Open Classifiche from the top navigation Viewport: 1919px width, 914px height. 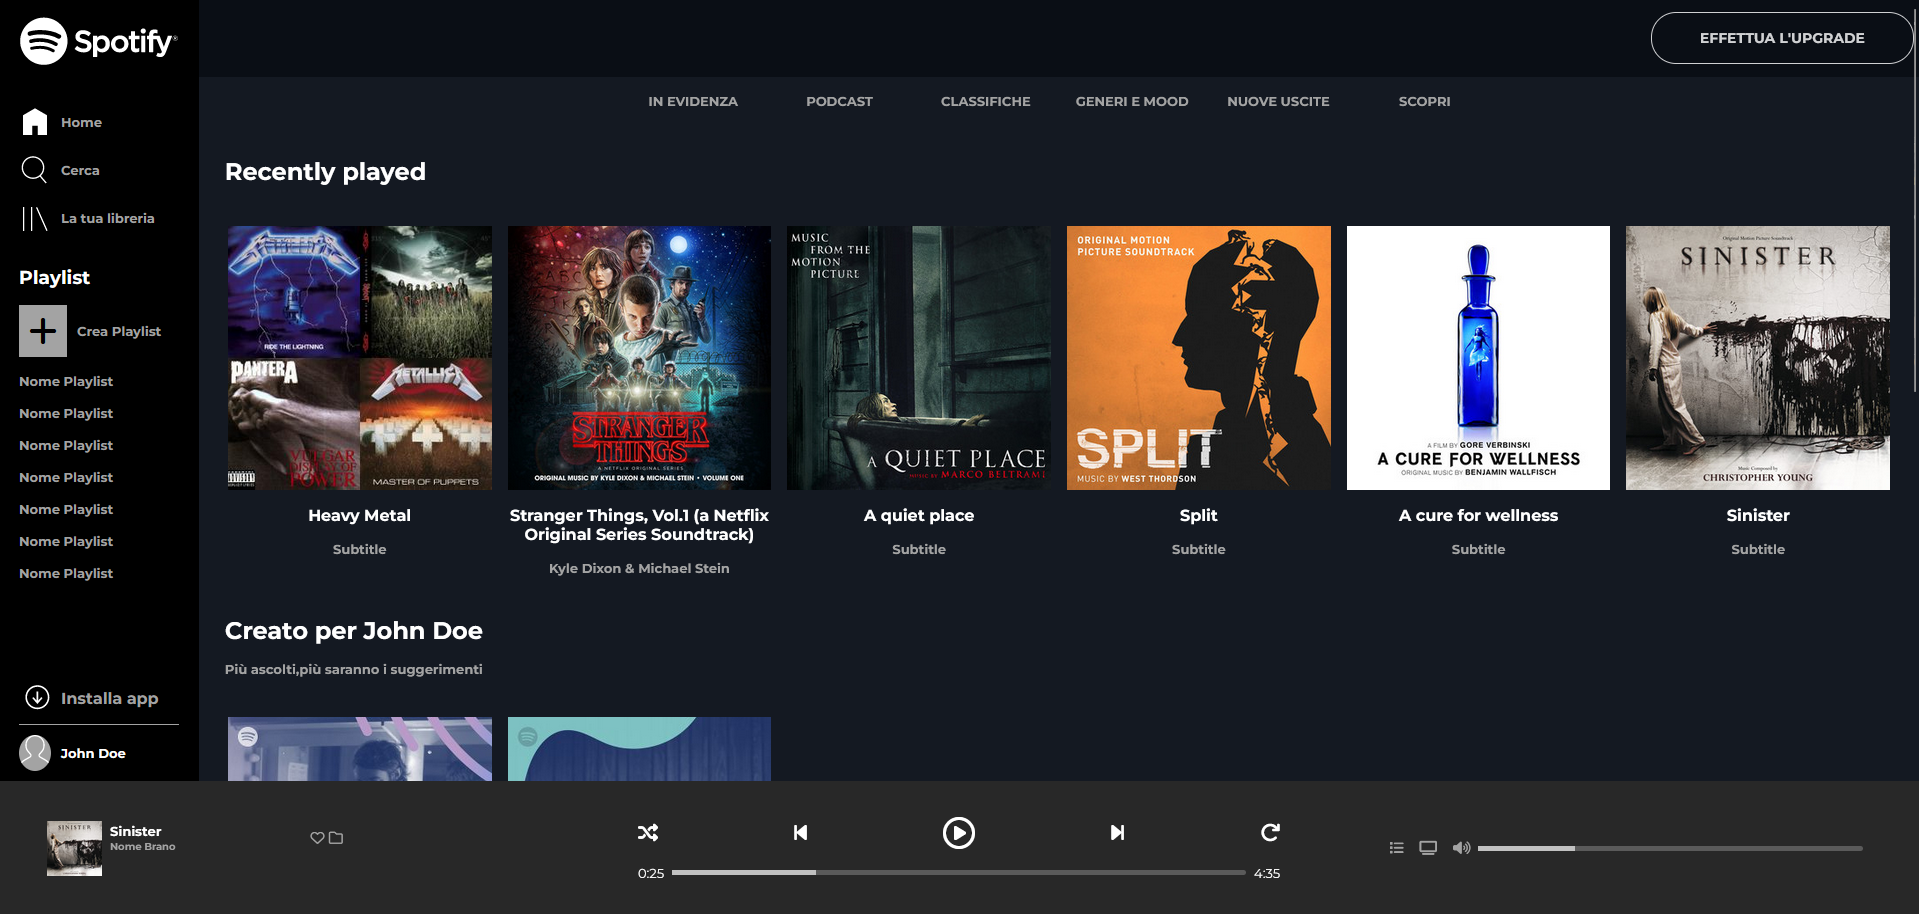(x=985, y=101)
